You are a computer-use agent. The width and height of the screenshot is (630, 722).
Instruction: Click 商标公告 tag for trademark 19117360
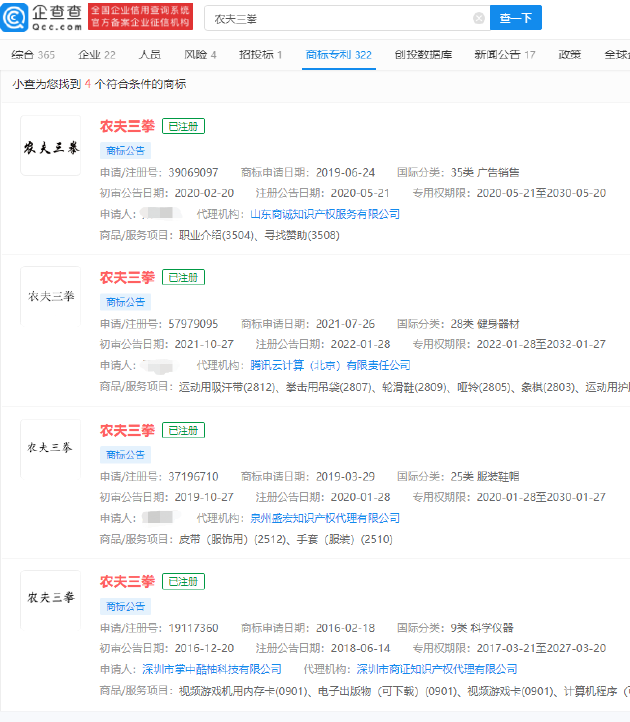tap(125, 606)
